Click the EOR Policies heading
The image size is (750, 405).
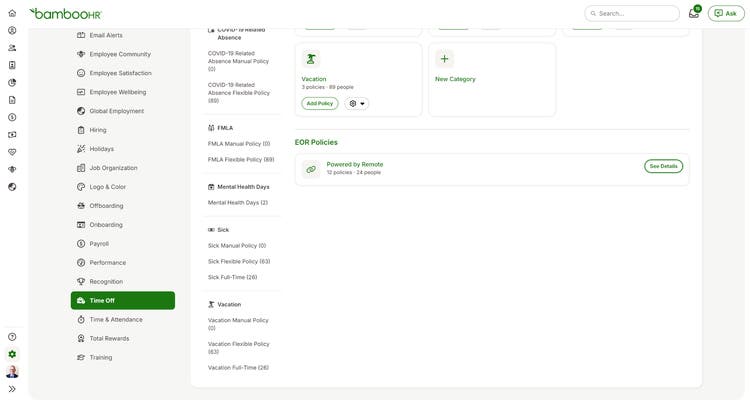click(316, 142)
